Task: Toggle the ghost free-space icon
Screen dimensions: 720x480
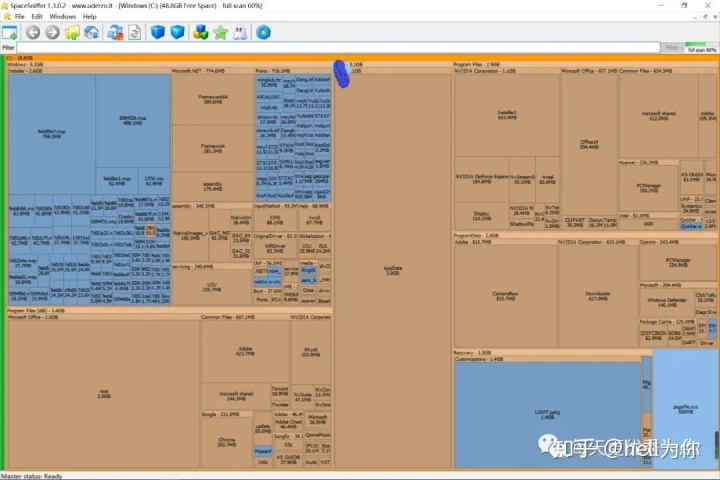Action: point(240,32)
